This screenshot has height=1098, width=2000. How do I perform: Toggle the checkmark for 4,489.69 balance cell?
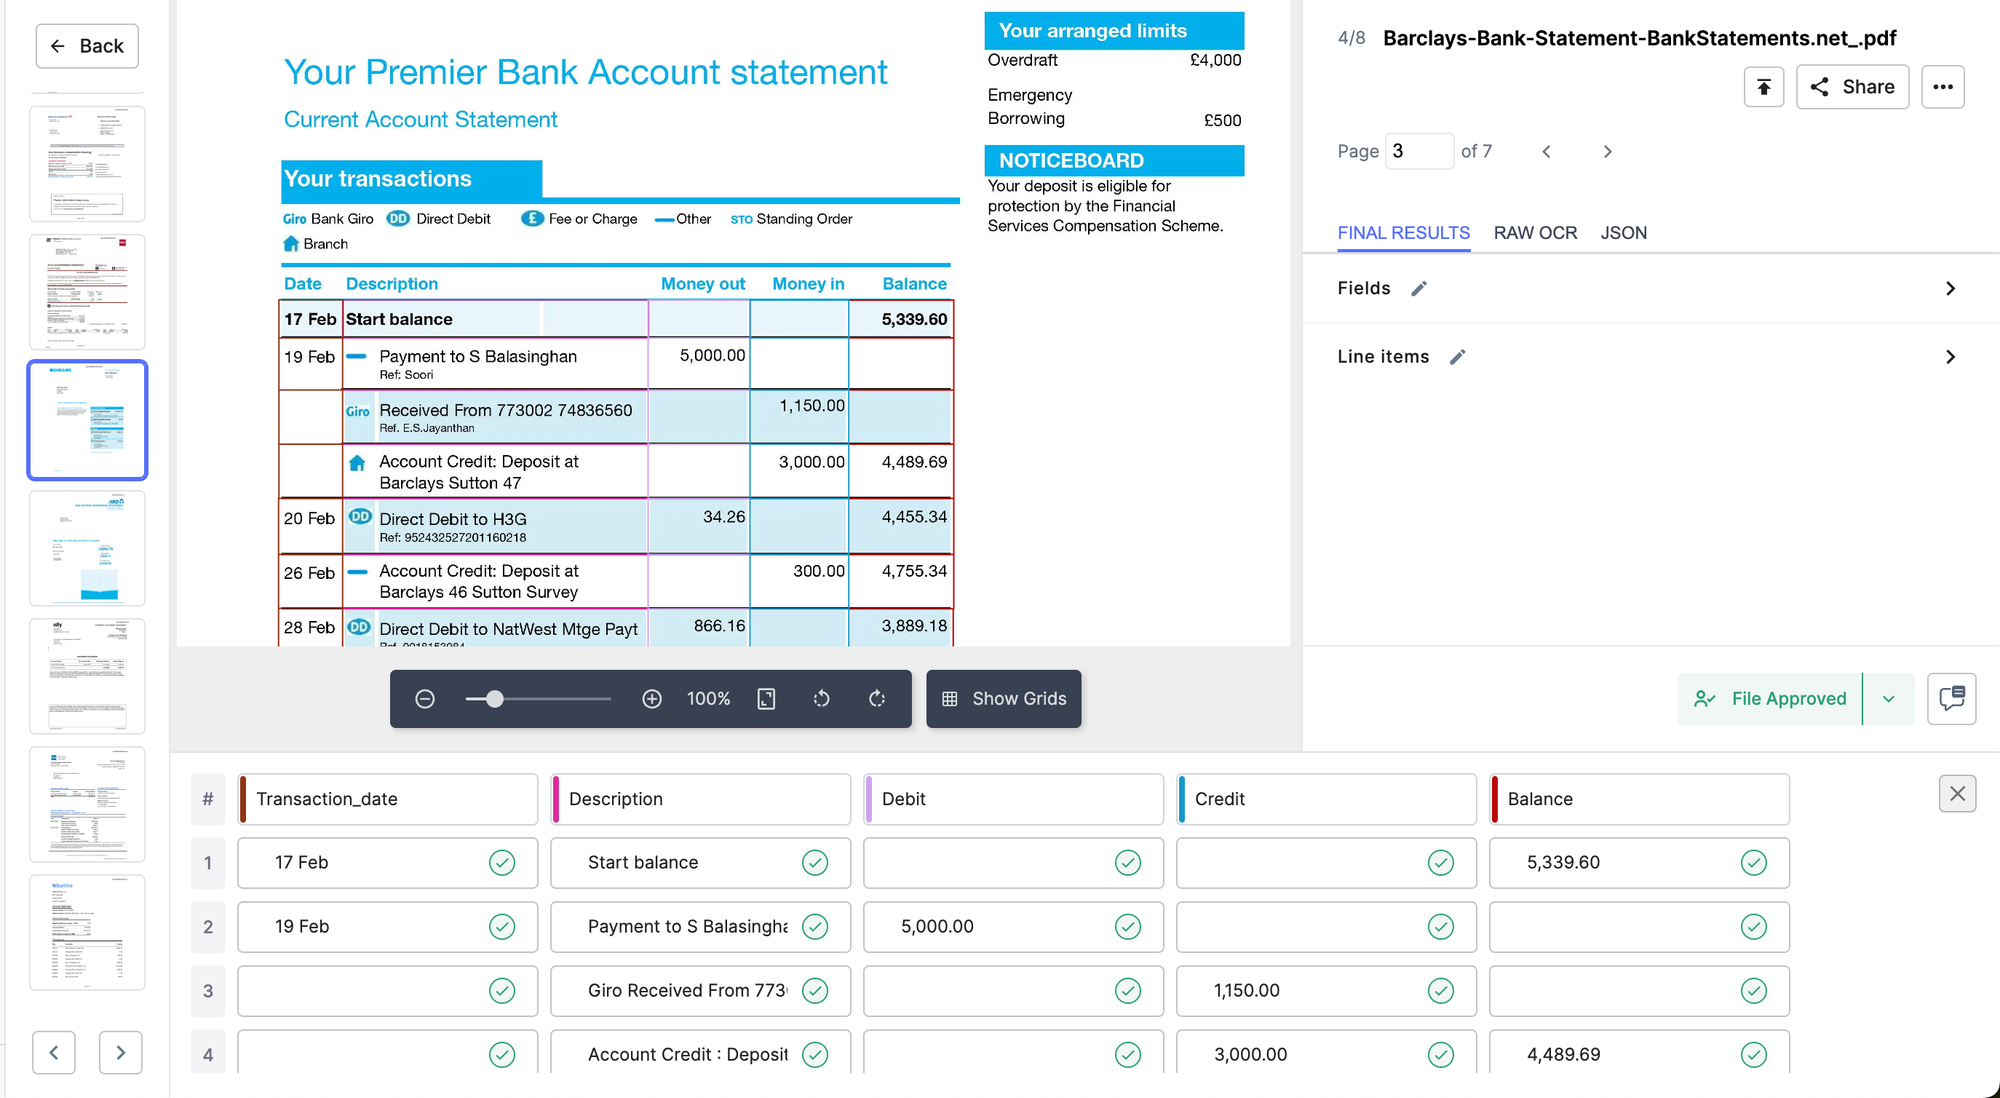point(1754,1055)
